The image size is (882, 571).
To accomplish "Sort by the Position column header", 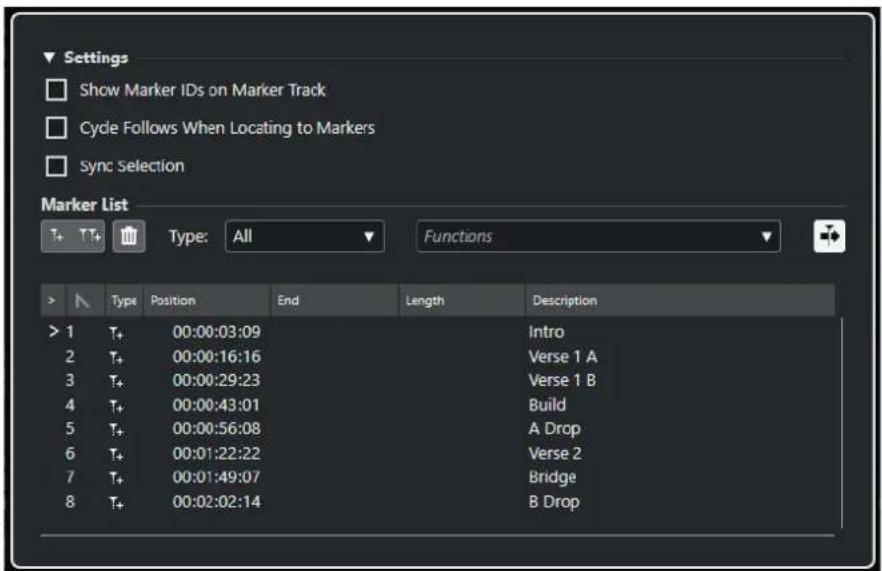I will point(207,300).
